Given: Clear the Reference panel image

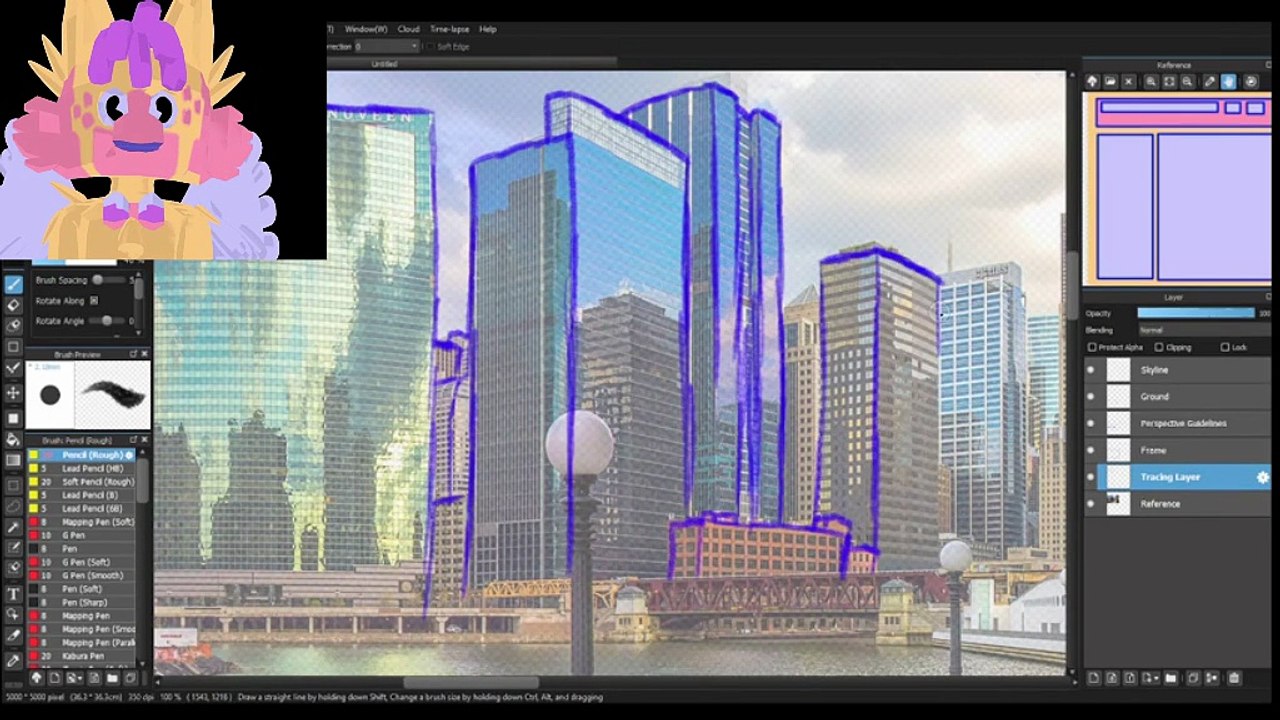Looking at the screenshot, I should click(x=1129, y=81).
